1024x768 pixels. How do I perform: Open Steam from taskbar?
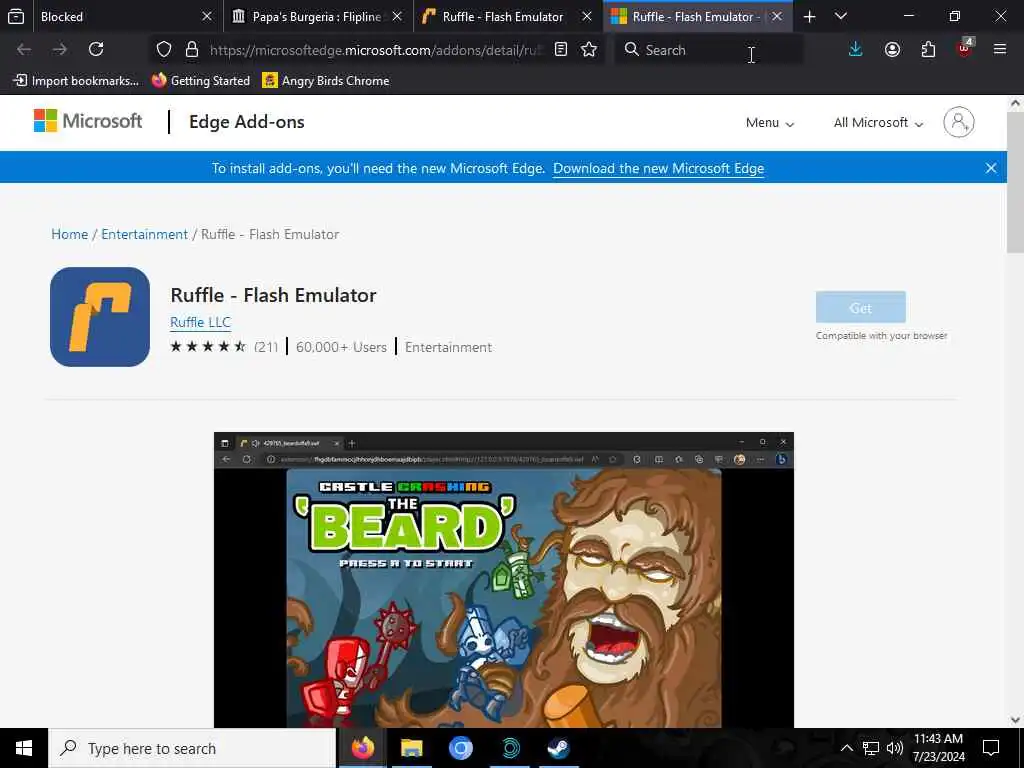558,748
